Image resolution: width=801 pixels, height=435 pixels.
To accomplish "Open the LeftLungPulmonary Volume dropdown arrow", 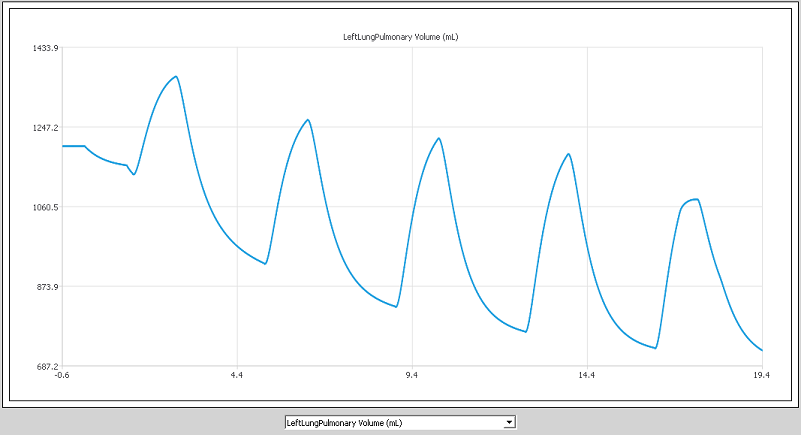I will [x=509, y=423].
